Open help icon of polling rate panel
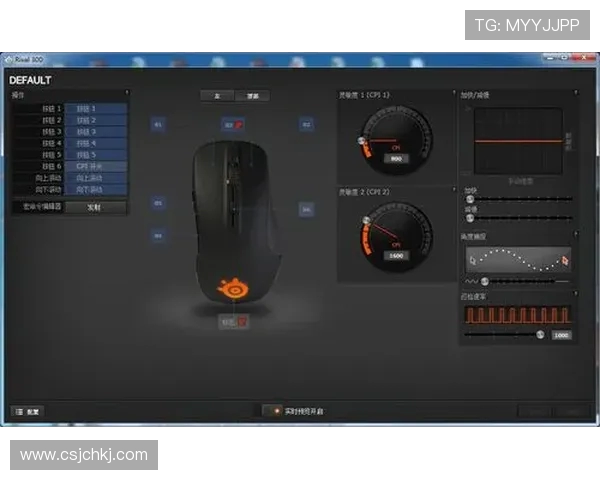600x480 pixels. [576, 294]
